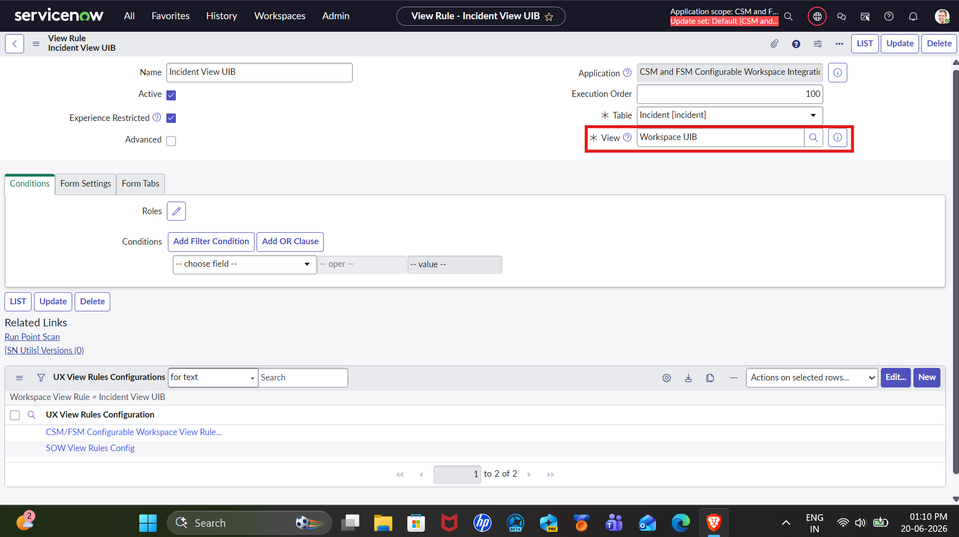The height and width of the screenshot is (537, 959).
Task: Click the back arrow button
Action: (x=15, y=43)
